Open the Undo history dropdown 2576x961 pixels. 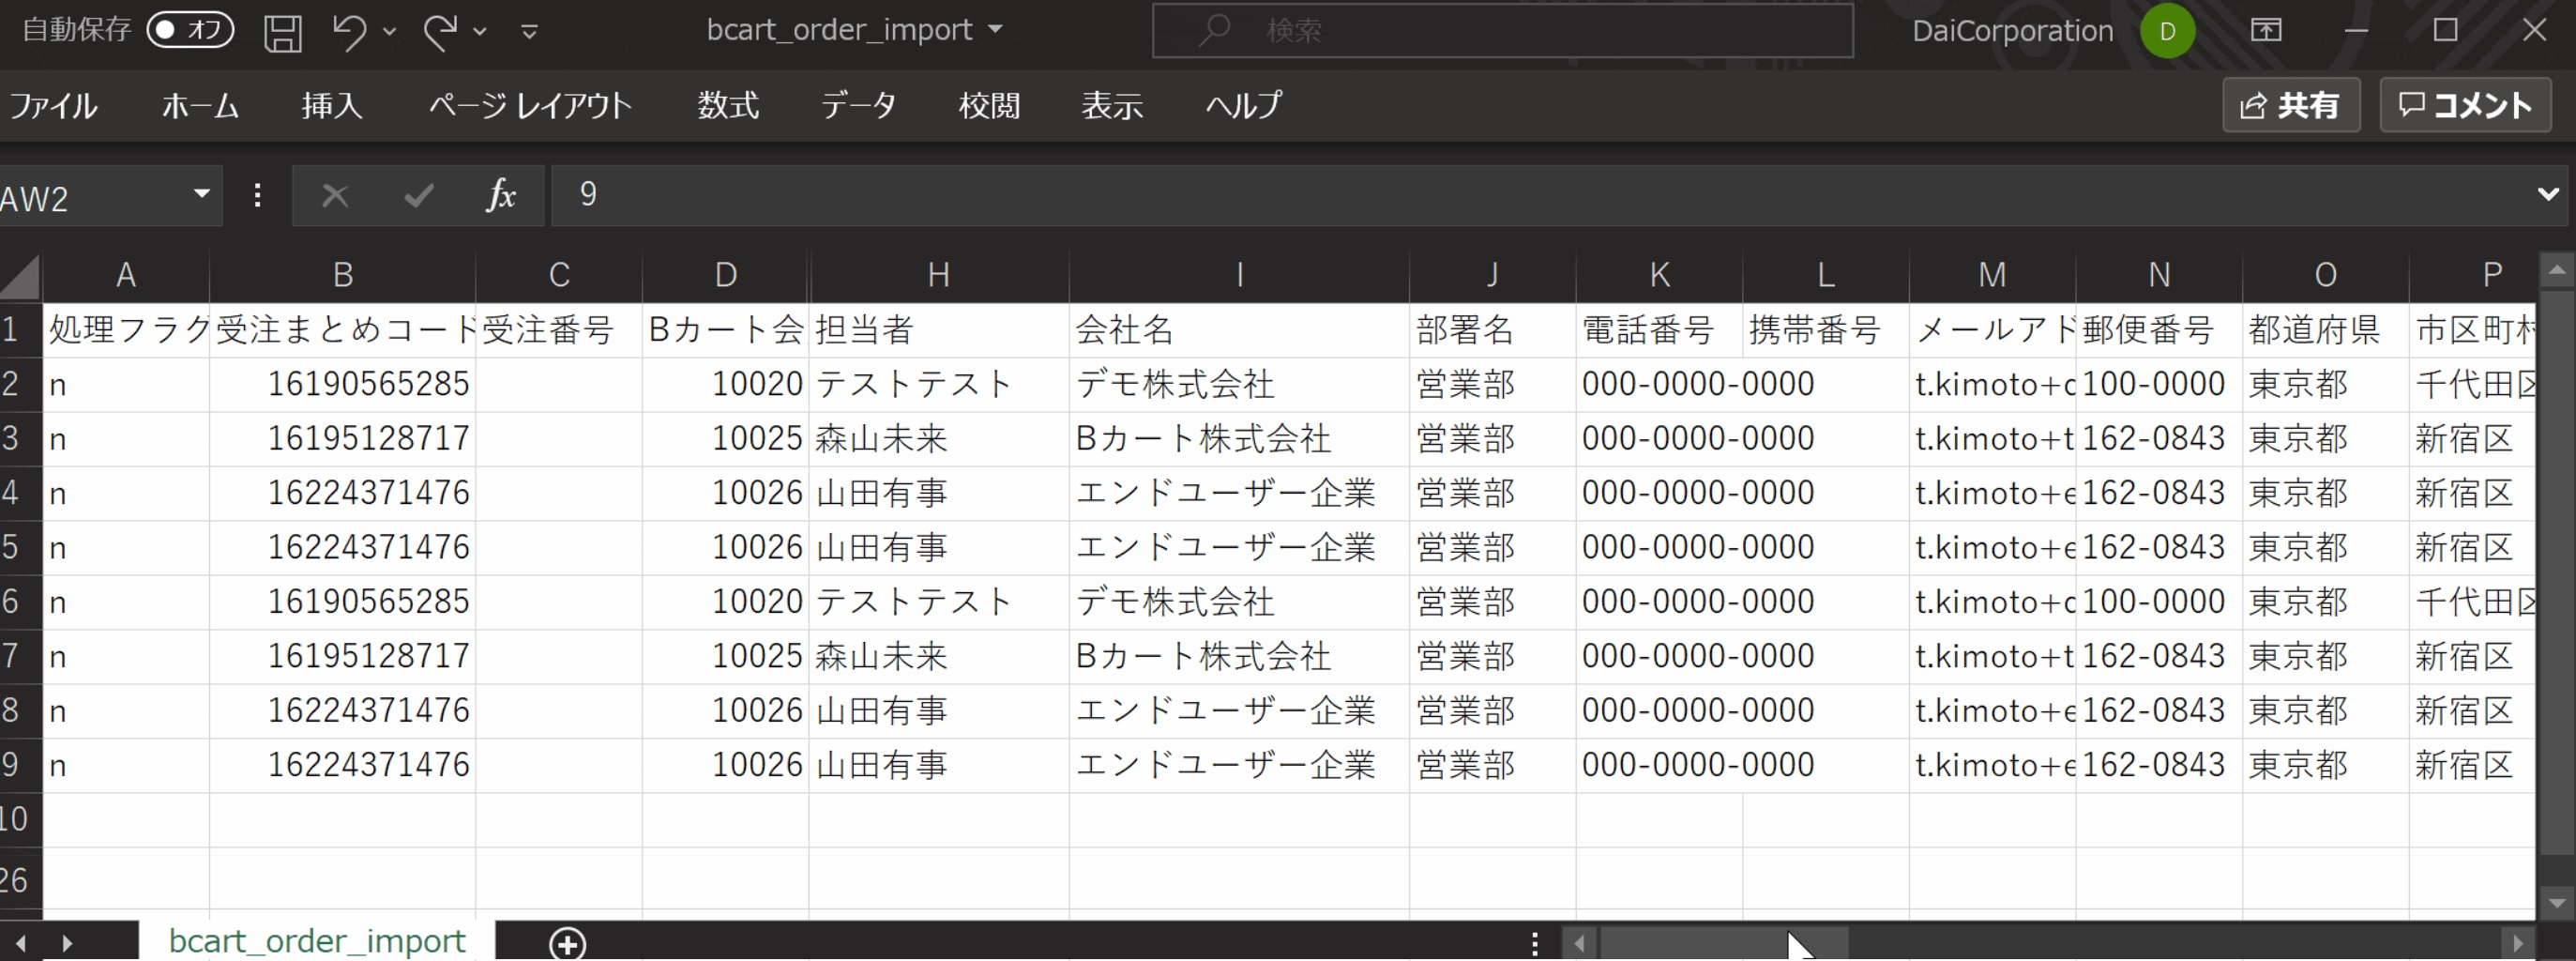click(390, 32)
